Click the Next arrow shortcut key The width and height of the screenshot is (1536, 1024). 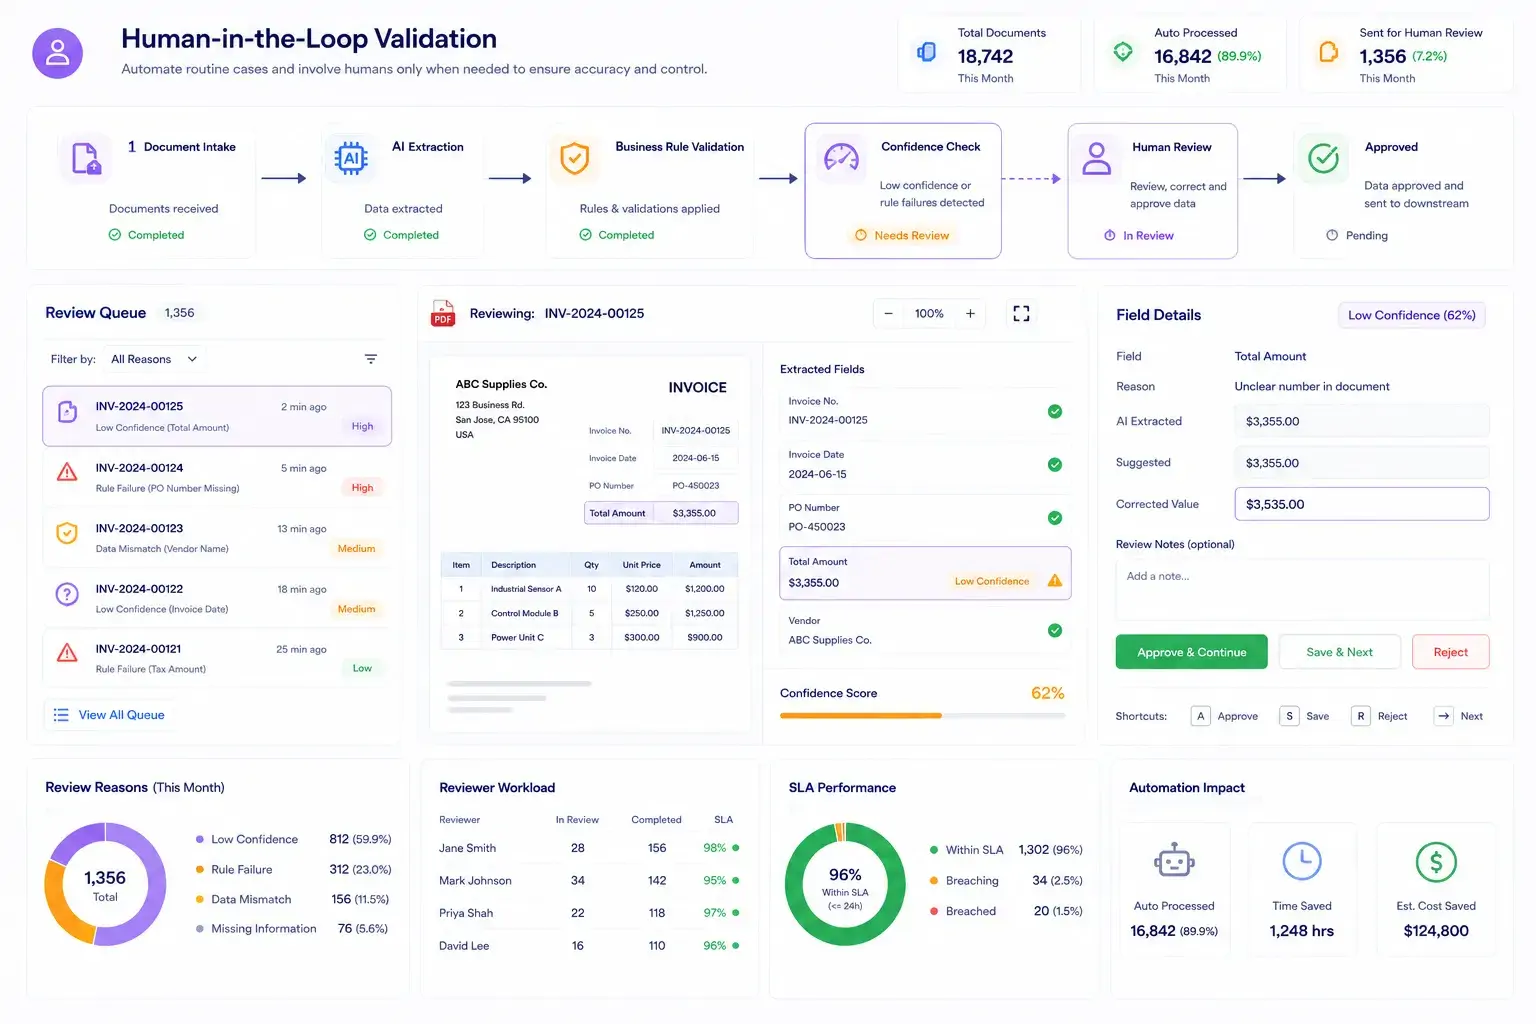tap(1443, 716)
